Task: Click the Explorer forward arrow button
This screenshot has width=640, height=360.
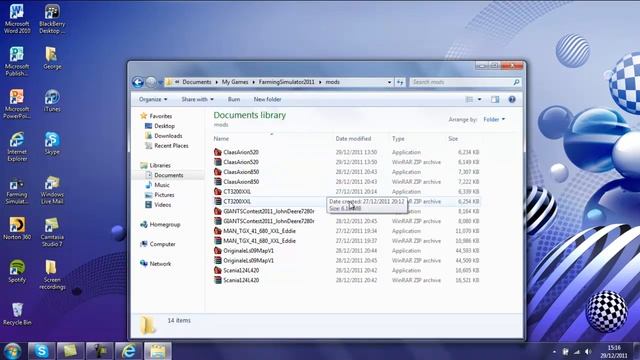Action: 151,82
